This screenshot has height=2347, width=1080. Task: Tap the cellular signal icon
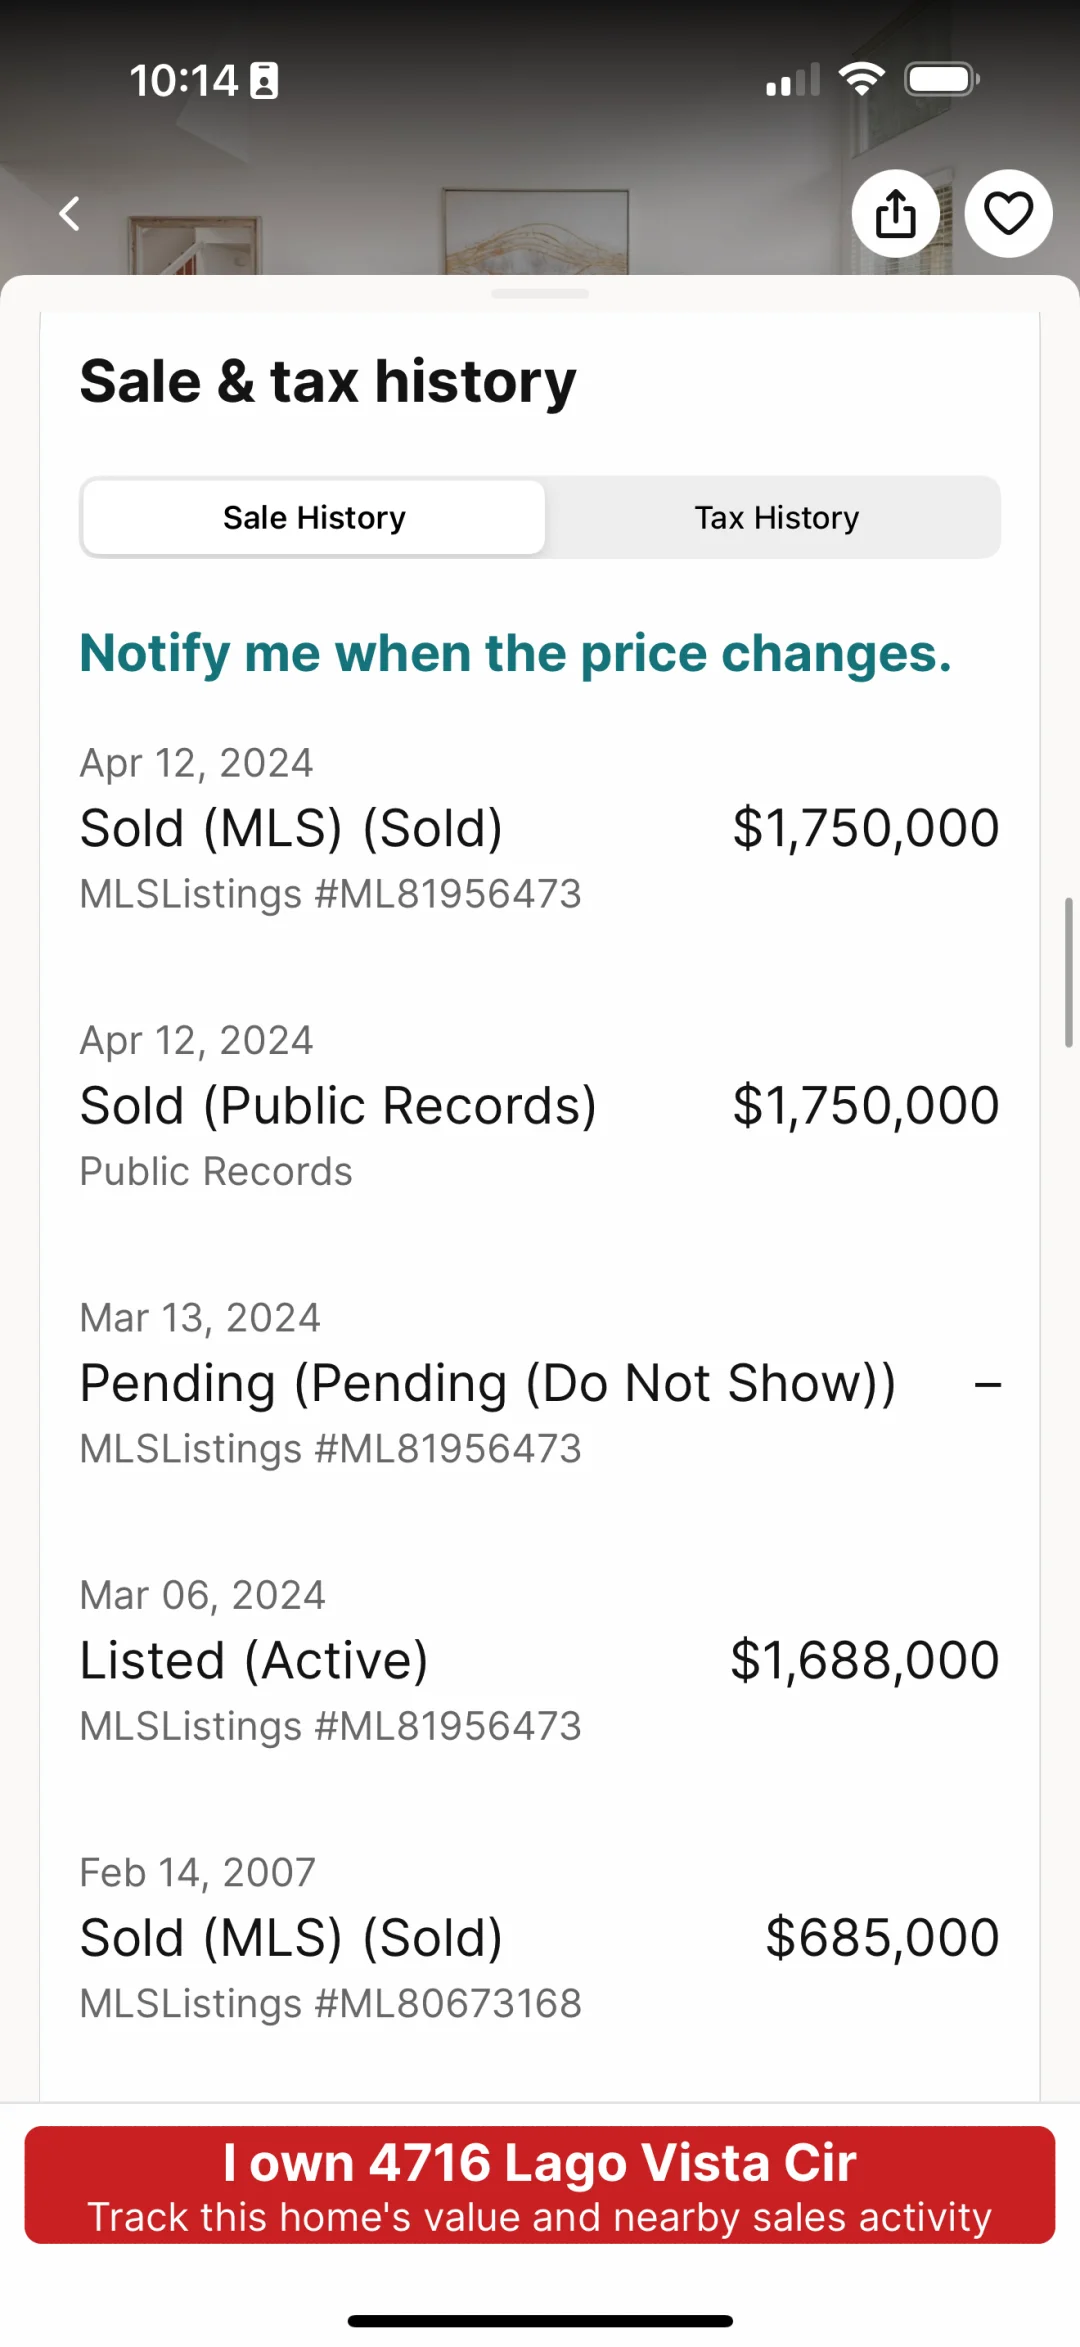(x=793, y=80)
